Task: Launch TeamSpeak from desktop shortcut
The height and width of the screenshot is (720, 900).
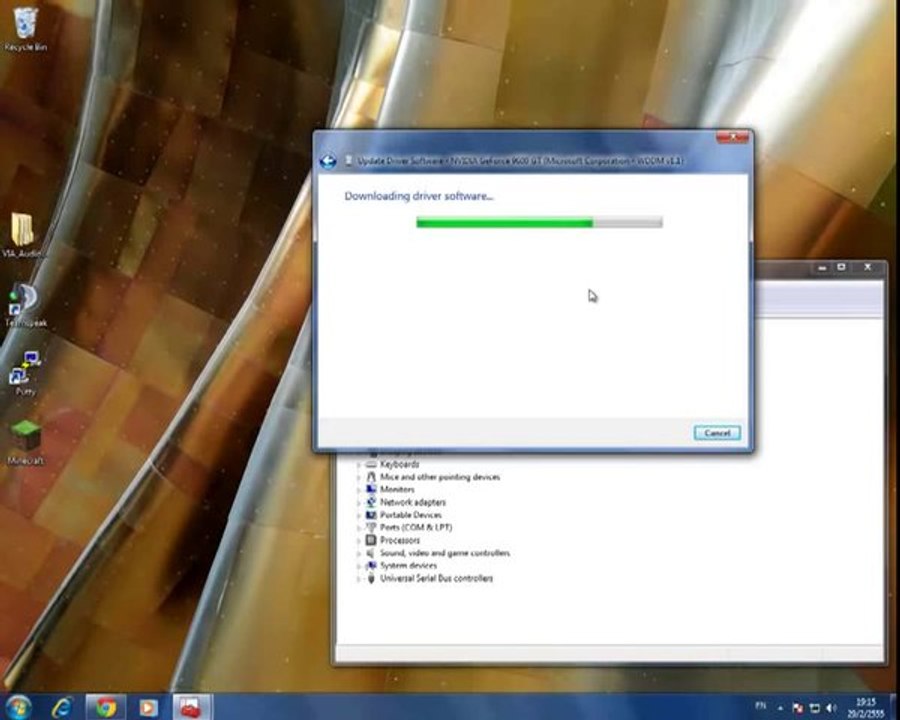Action: pyautogui.click(x=25, y=305)
